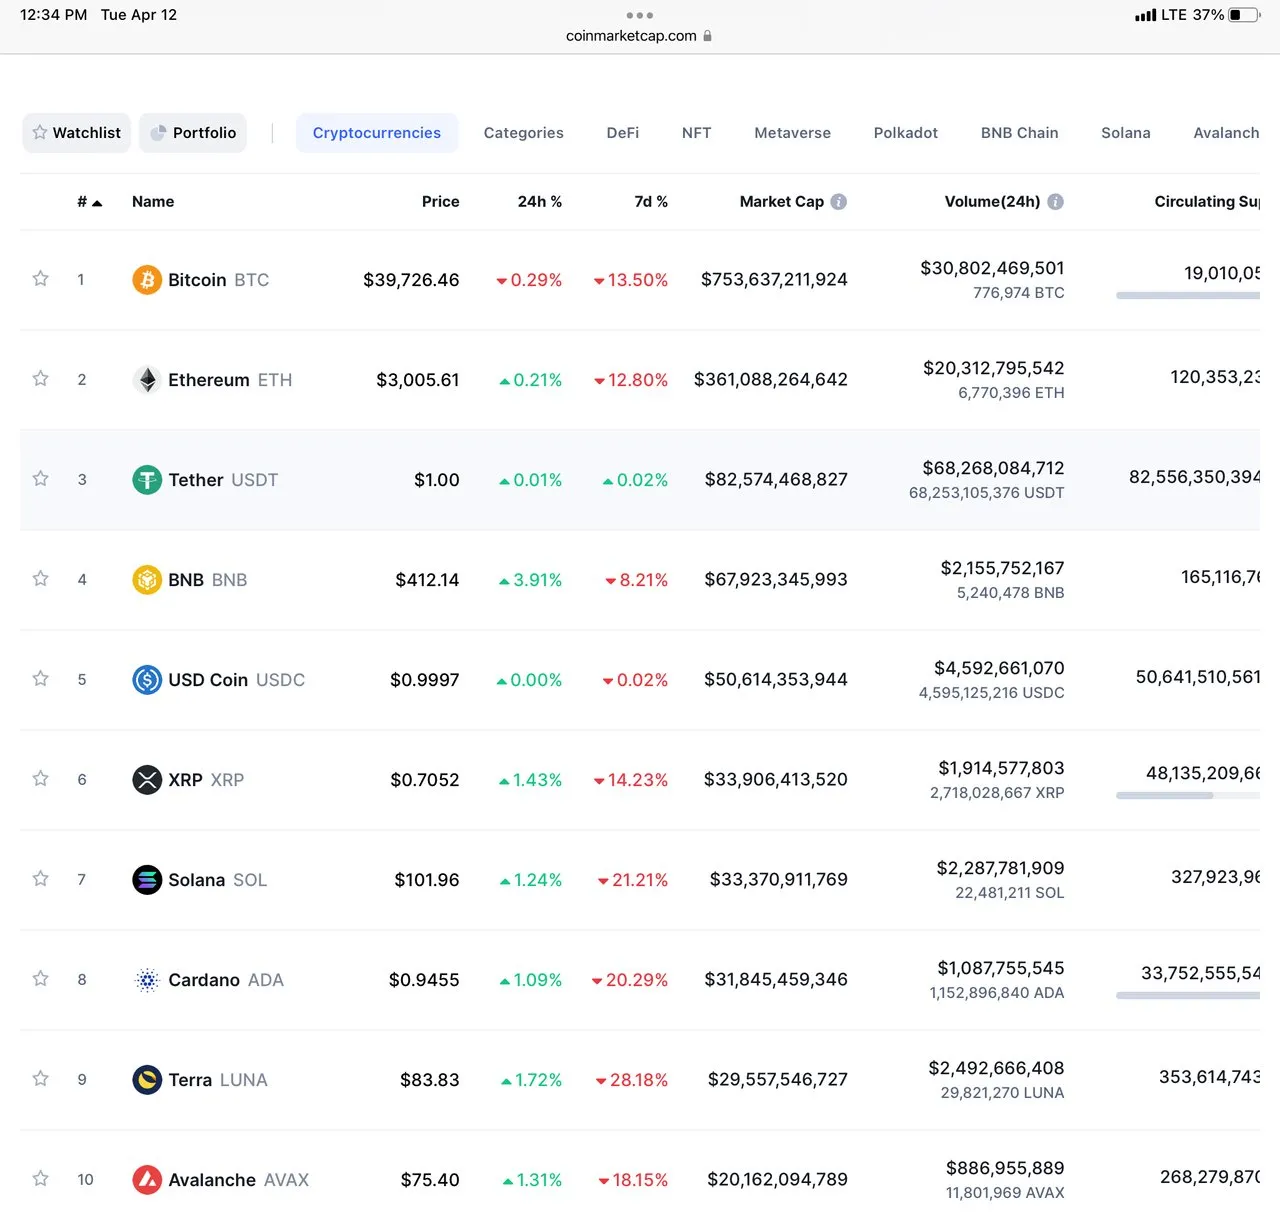This screenshot has height=1226, width=1280.
Task: Click Bitcoin market cap $753,637,211,924
Action: (774, 280)
